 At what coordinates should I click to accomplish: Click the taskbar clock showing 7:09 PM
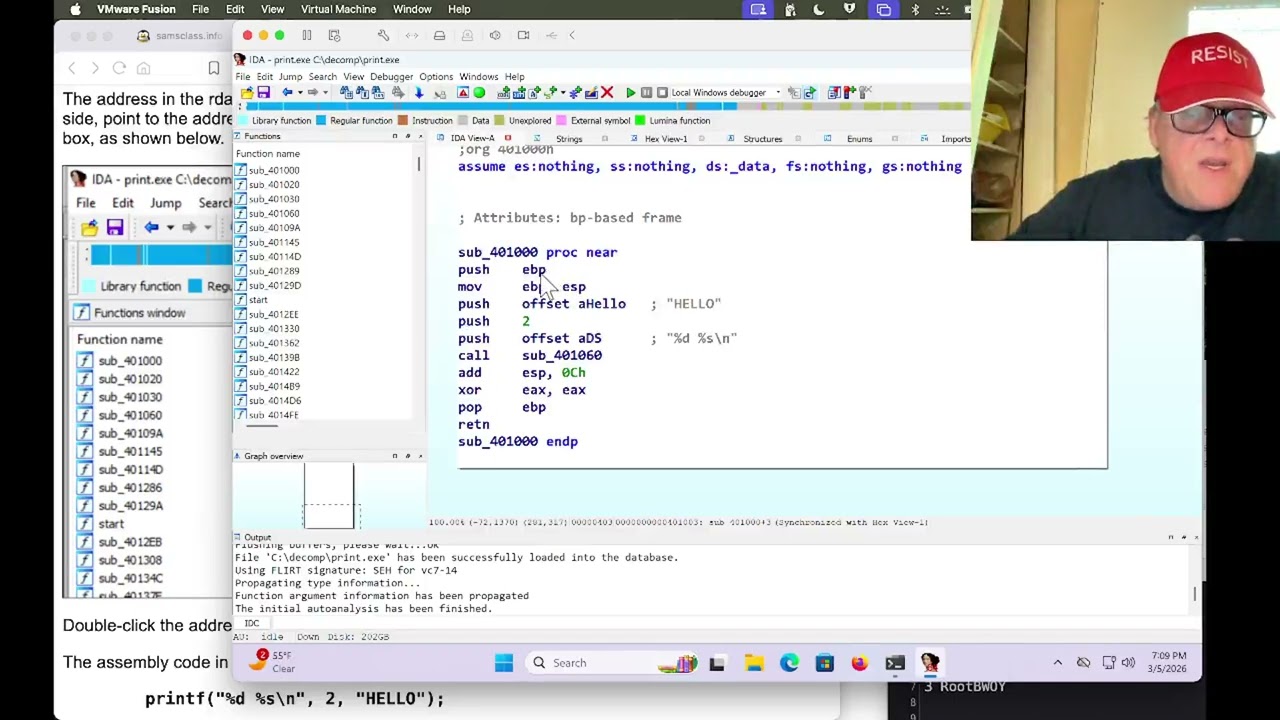pyautogui.click(x=1169, y=662)
